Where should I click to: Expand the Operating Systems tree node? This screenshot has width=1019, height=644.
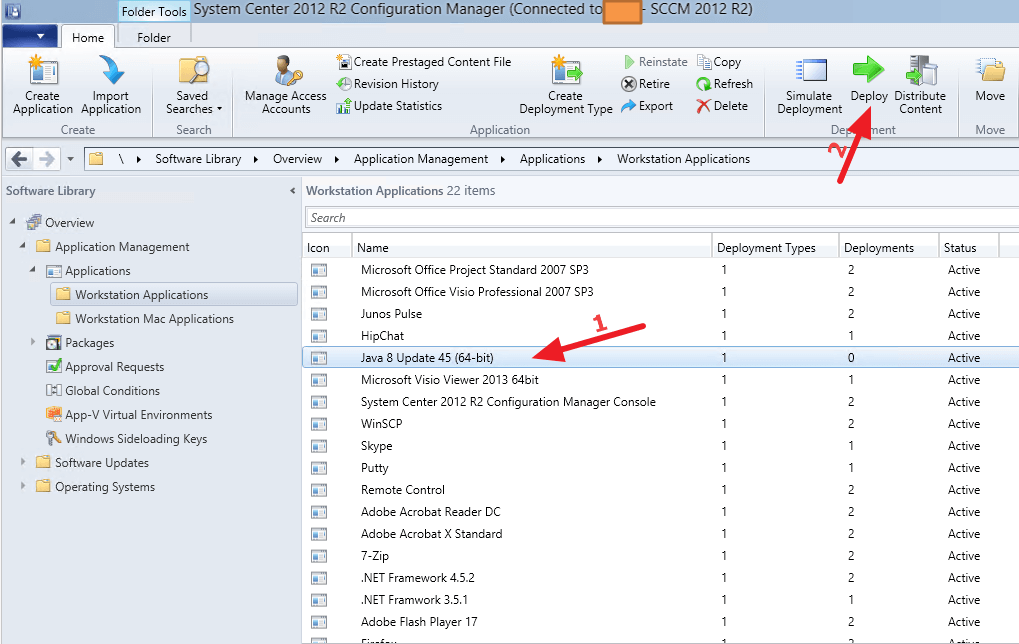pyautogui.click(x=23, y=486)
